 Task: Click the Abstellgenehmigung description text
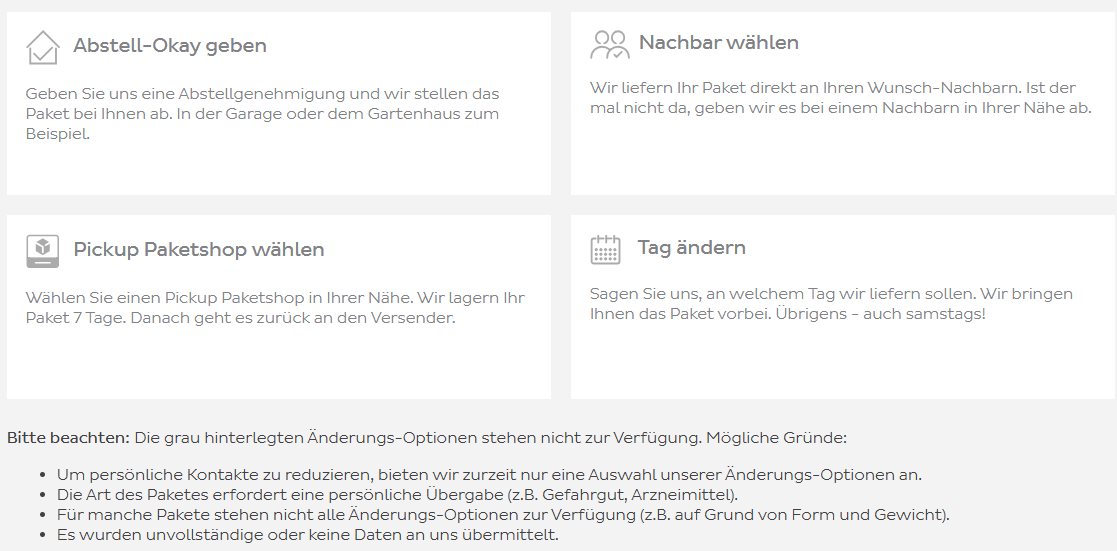coord(262,113)
